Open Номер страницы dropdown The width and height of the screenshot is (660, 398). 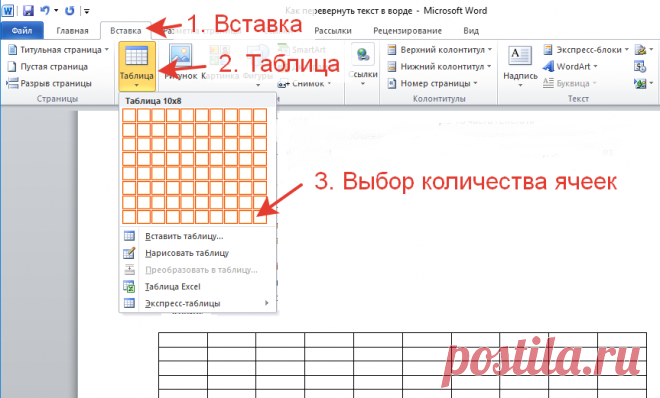point(433,83)
